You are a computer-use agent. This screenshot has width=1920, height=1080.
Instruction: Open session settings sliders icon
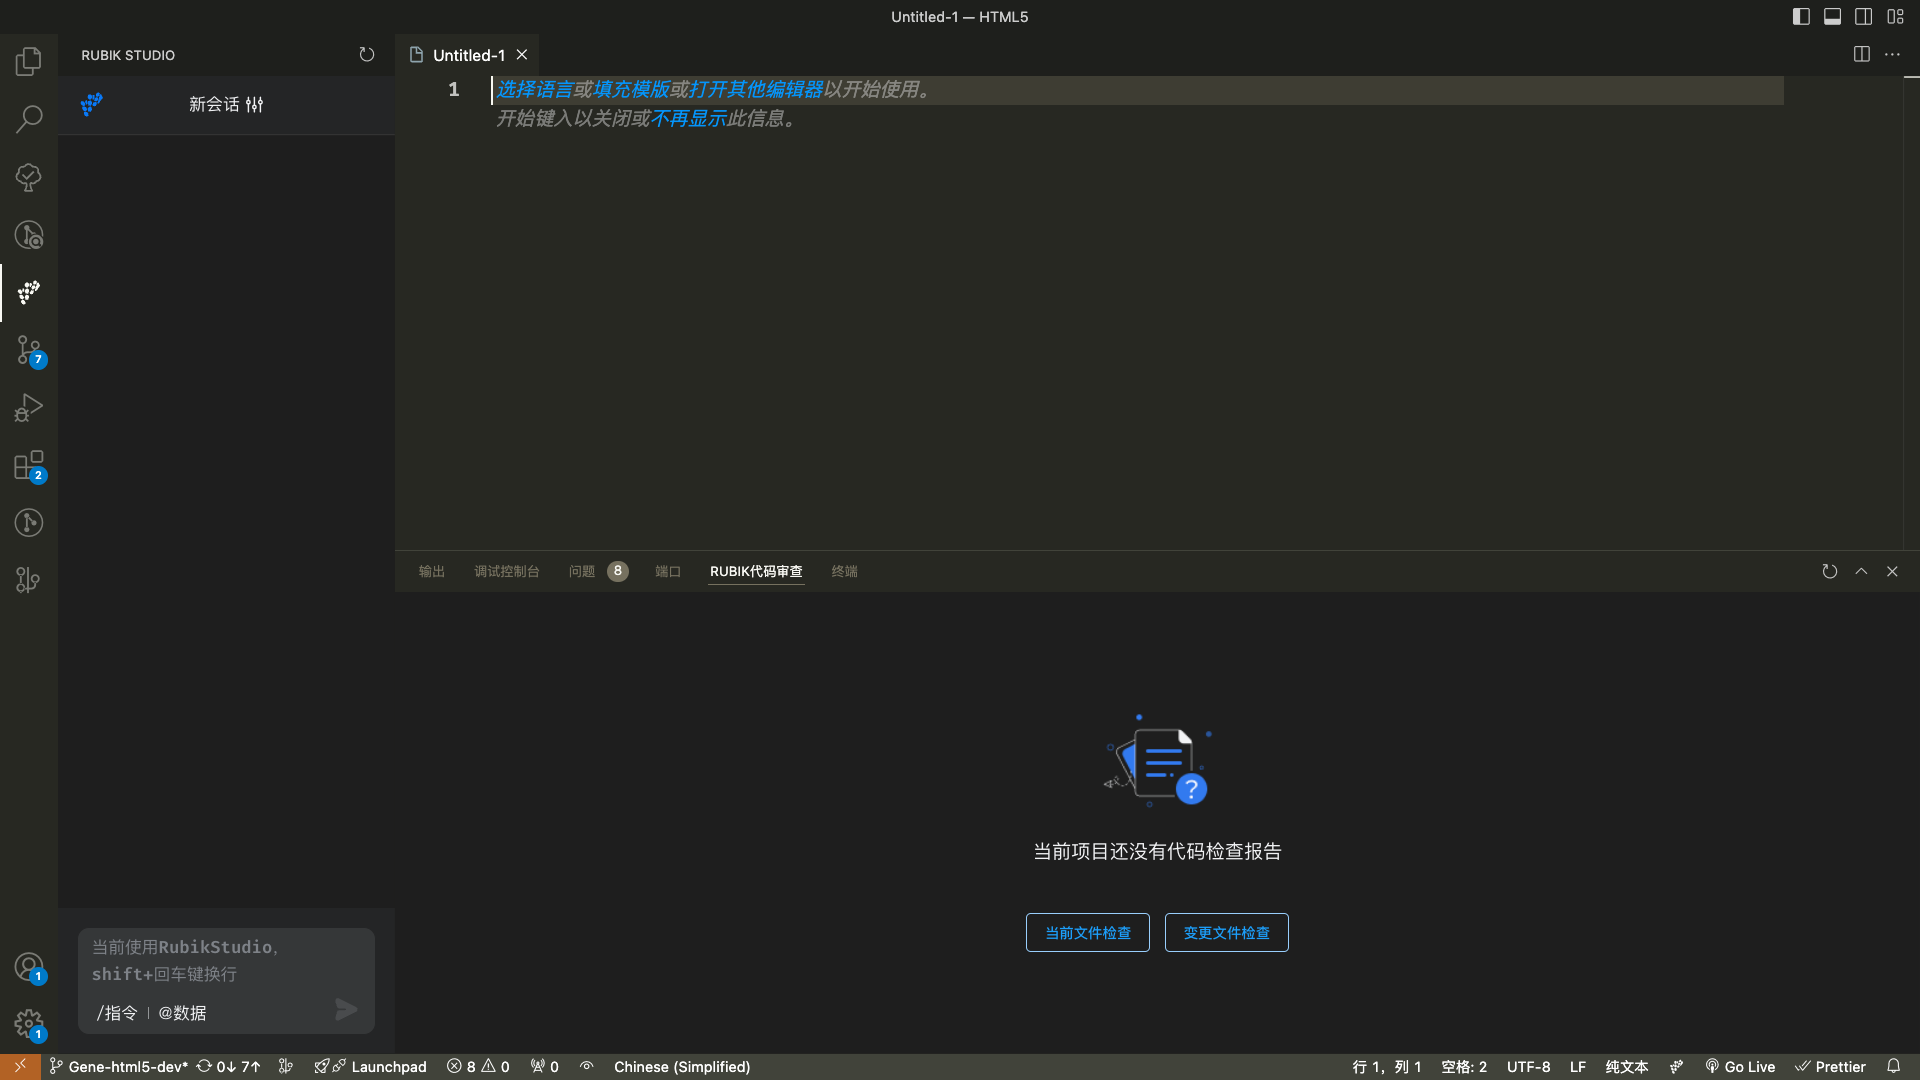(x=255, y=104)
